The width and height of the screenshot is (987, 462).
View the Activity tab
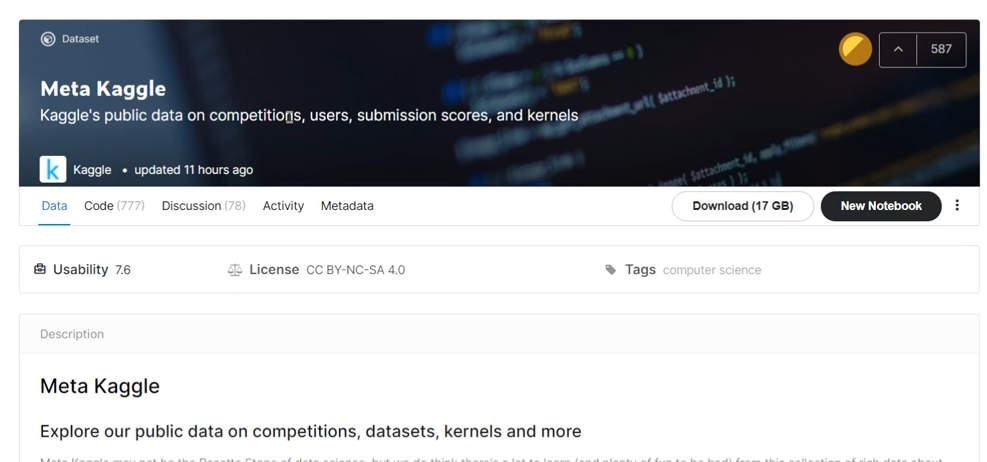283,206
